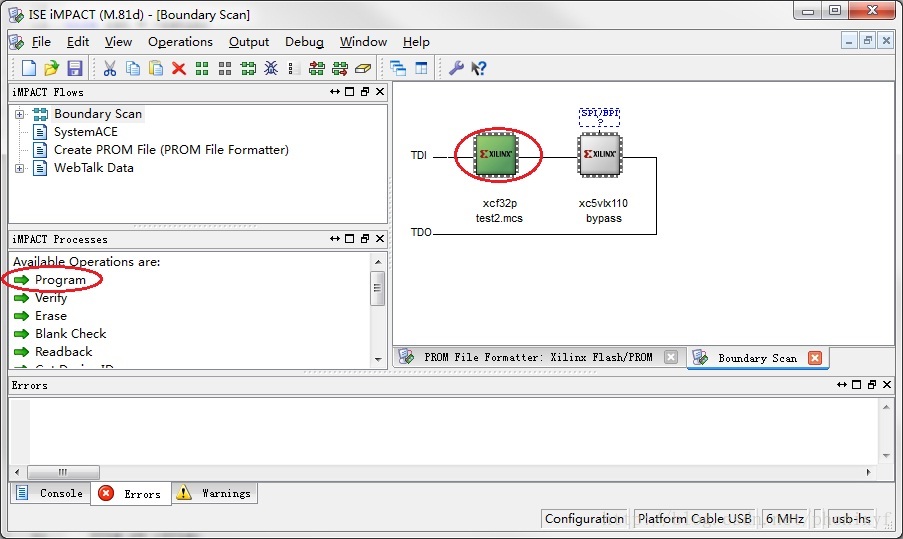903x539 pixels.
Task: Switch to the Boundary Scan document tab
Action: tap(757, 358)
